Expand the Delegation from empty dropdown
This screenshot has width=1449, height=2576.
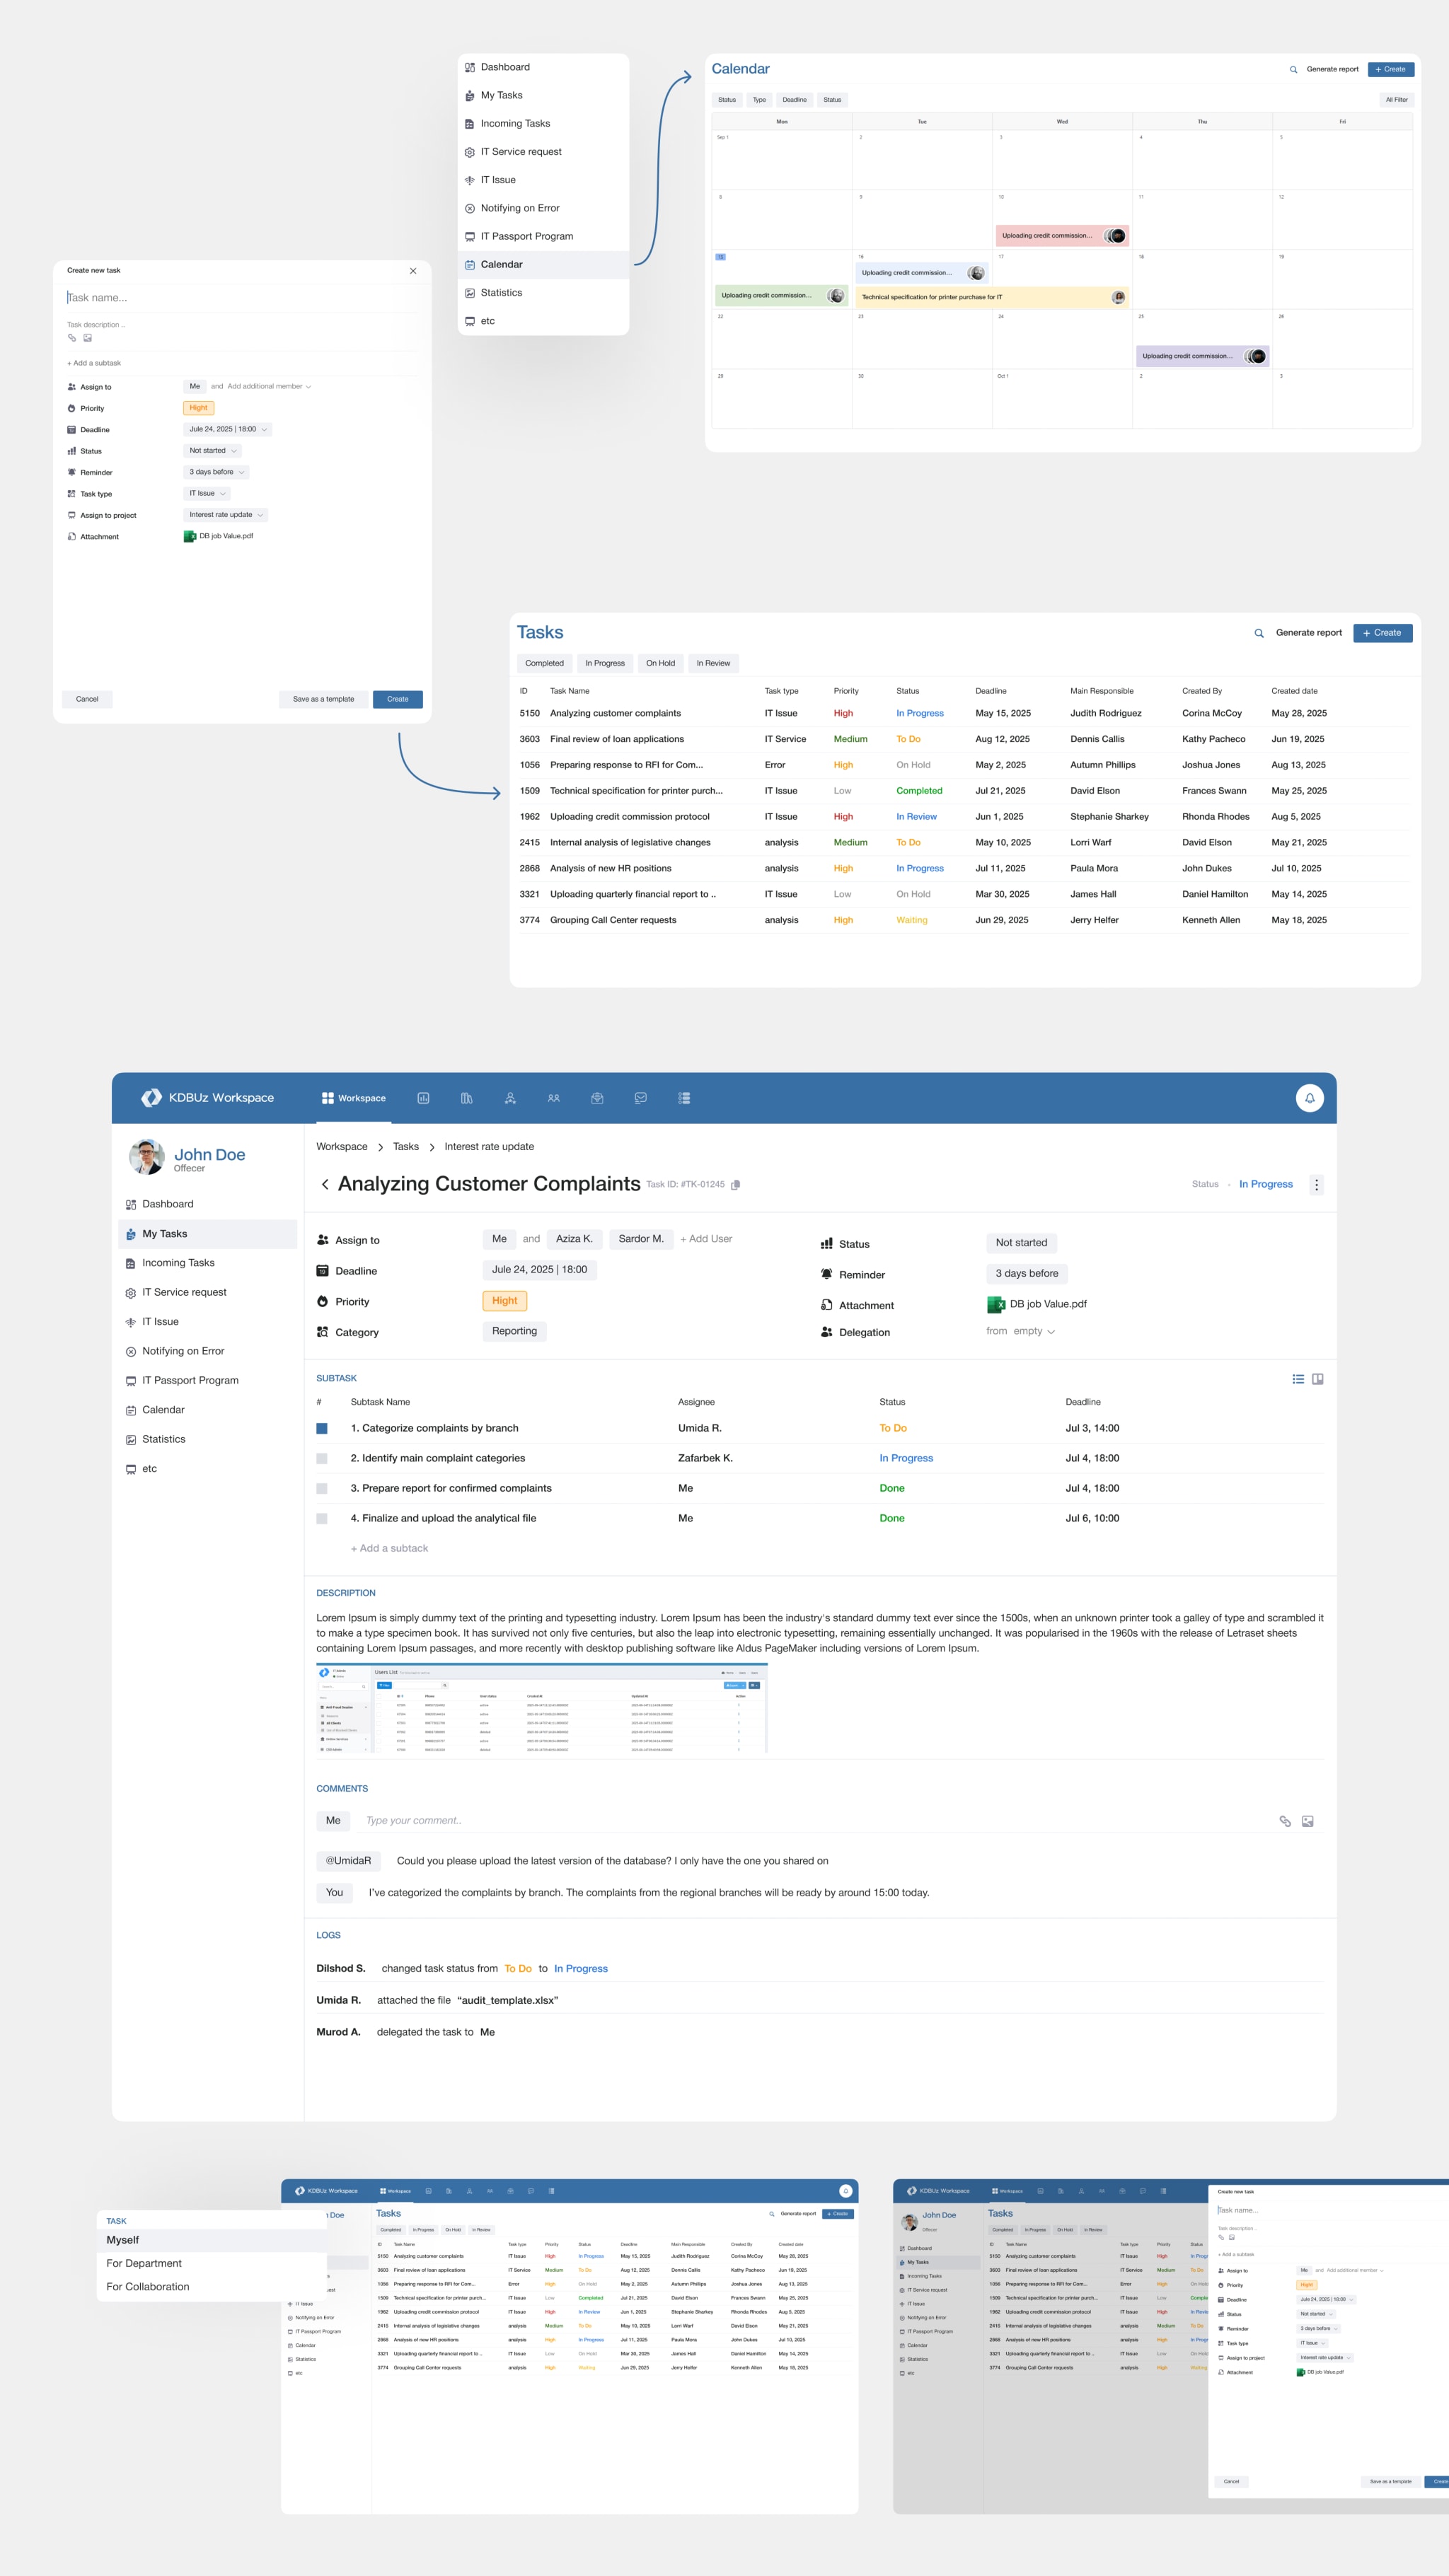(1021, 1331)
